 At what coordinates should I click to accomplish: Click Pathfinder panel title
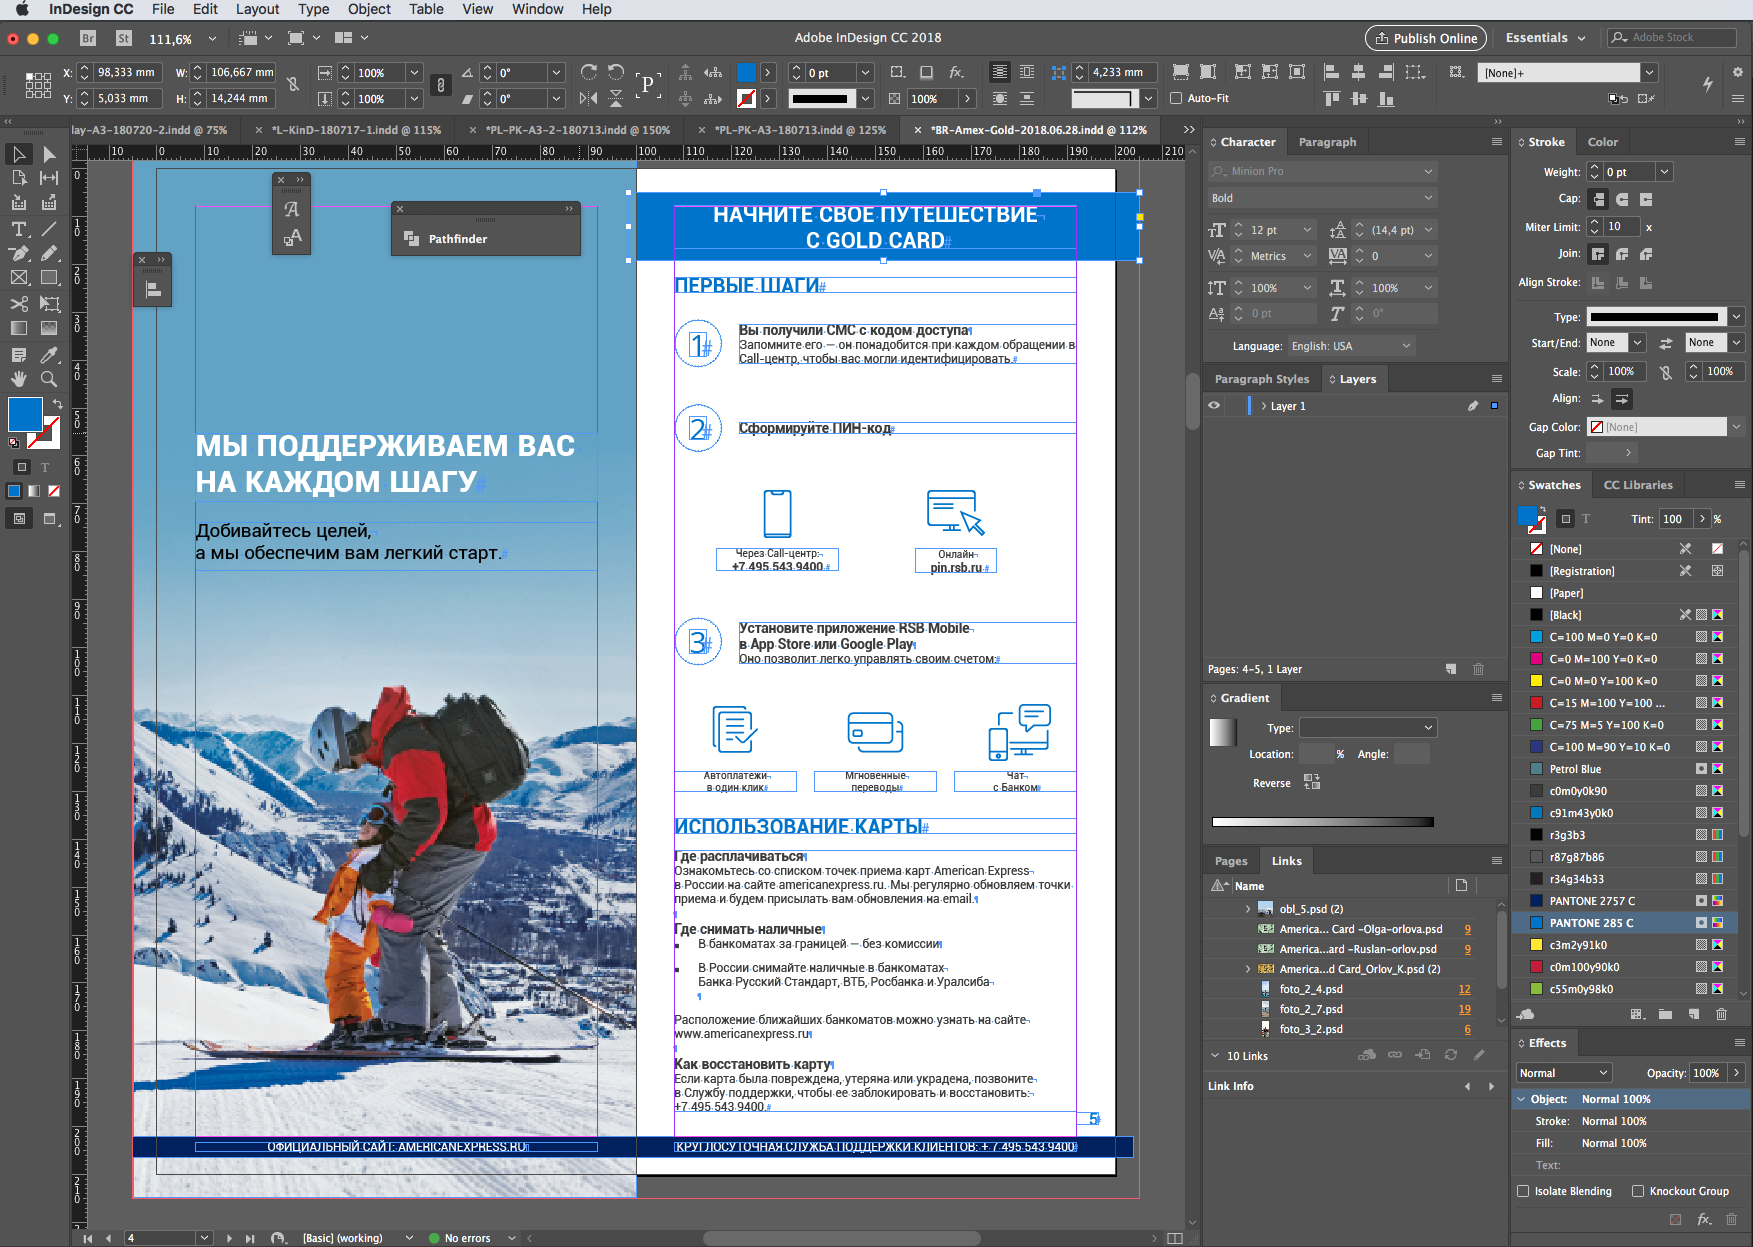coord(458,239)
